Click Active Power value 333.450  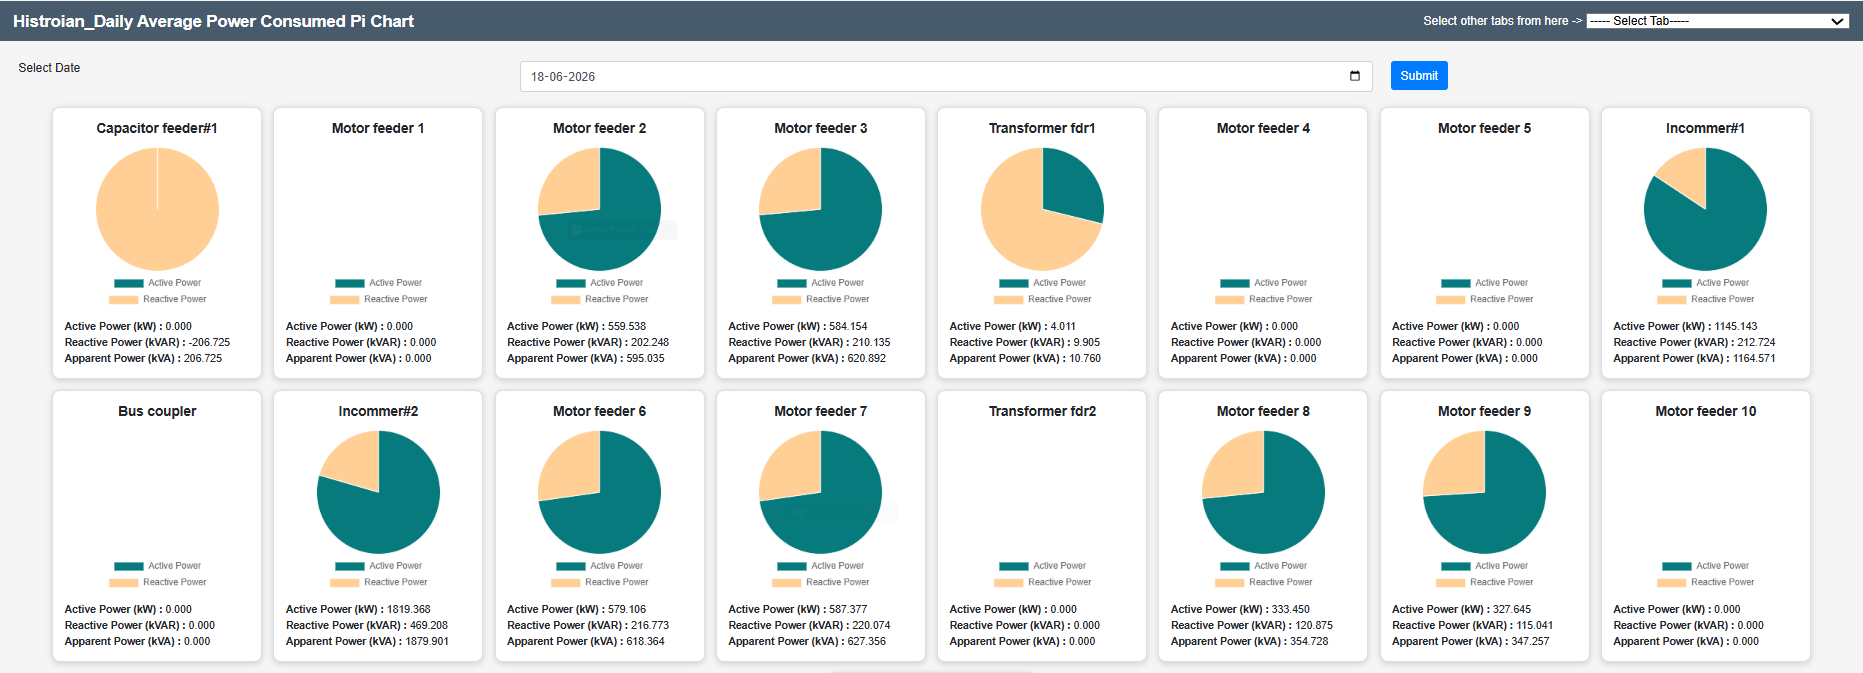tap(1290, 609)
